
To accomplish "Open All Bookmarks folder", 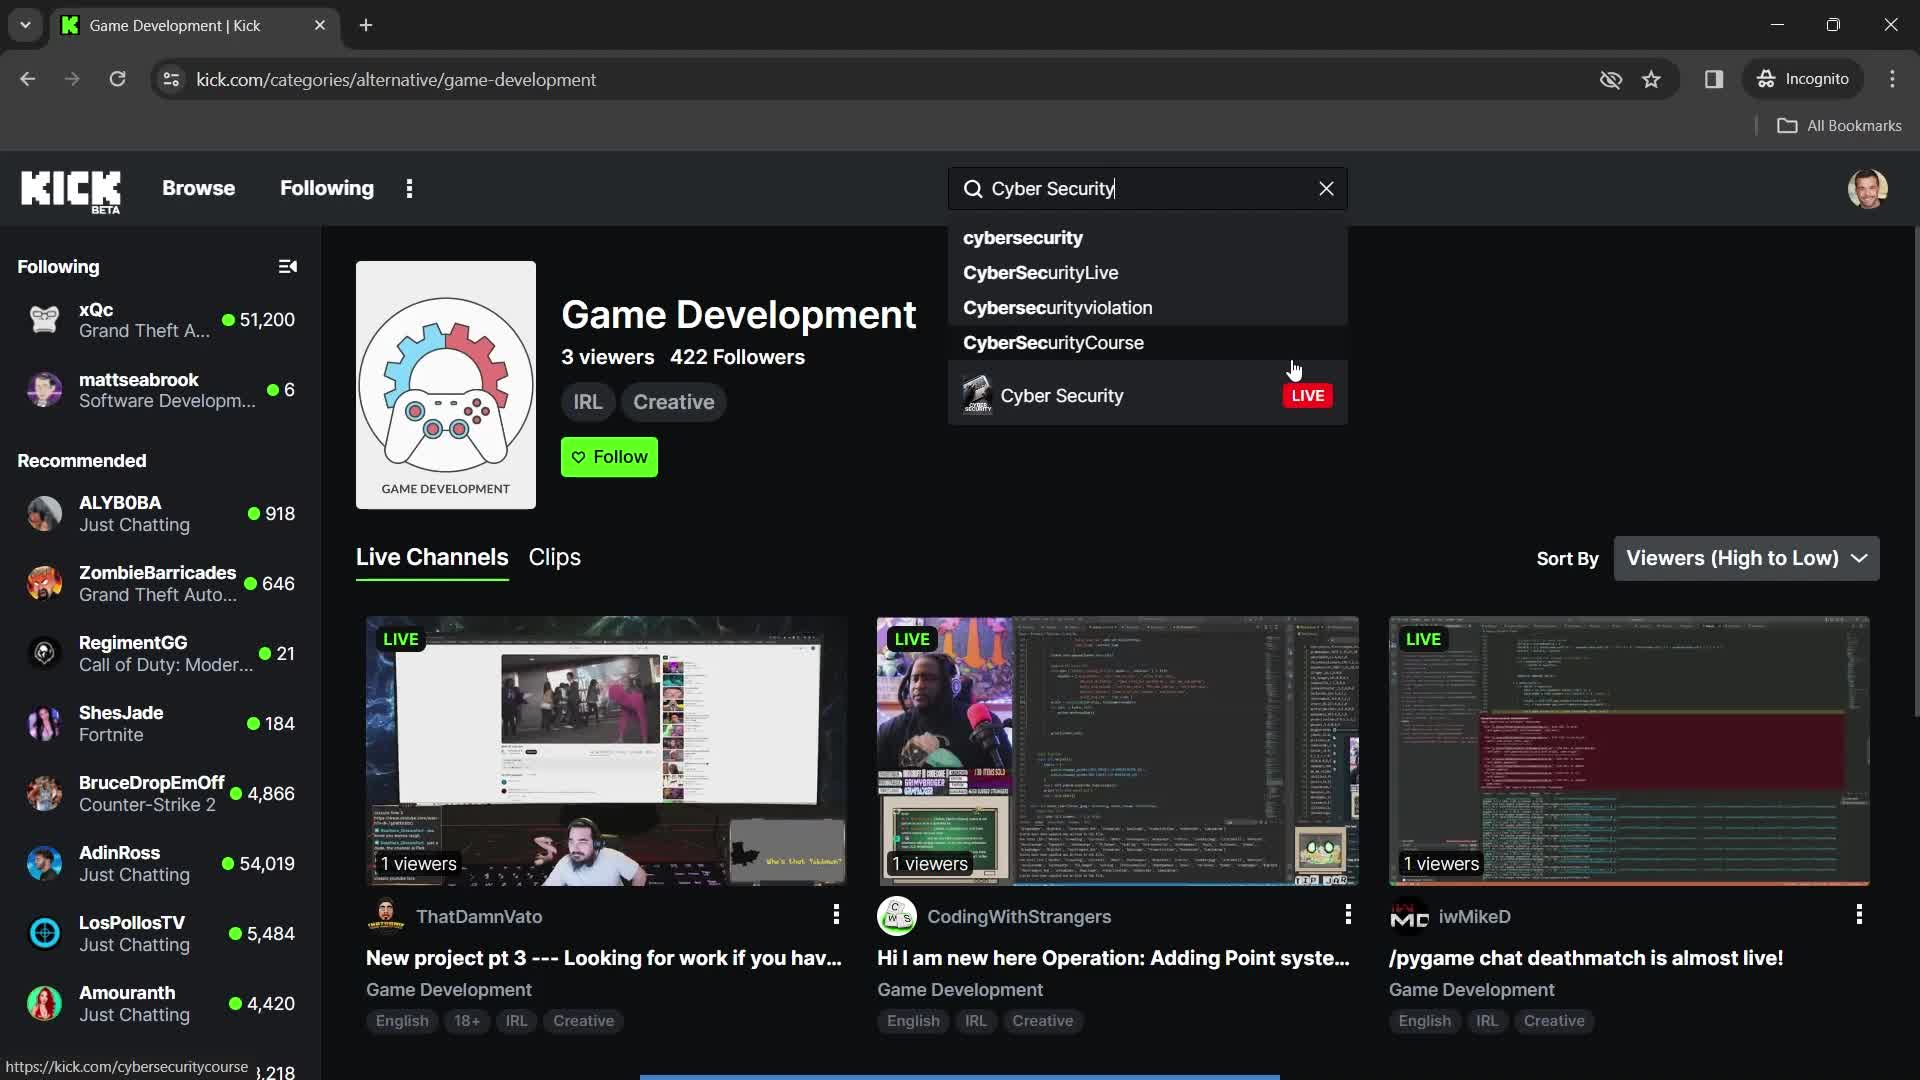I will (1839, 125).
